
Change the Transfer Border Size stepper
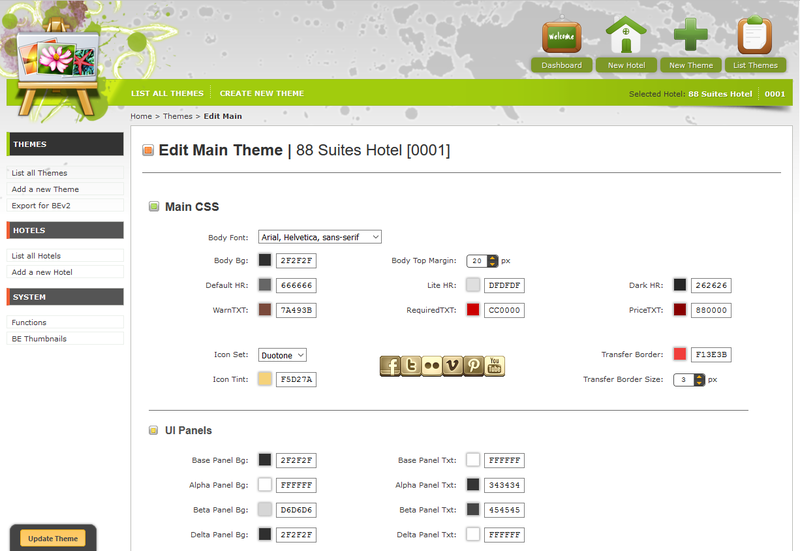pyautogui.click(x=699, y=380)
